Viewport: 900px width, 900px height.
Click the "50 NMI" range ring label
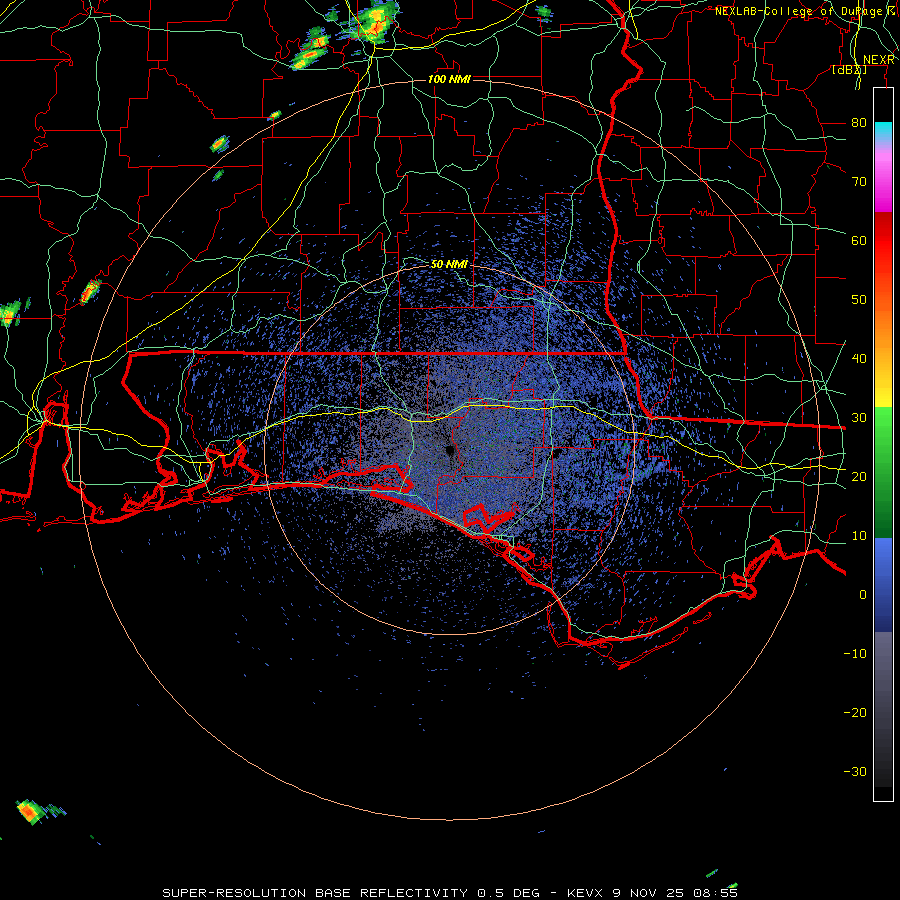[x=449, y=265]
